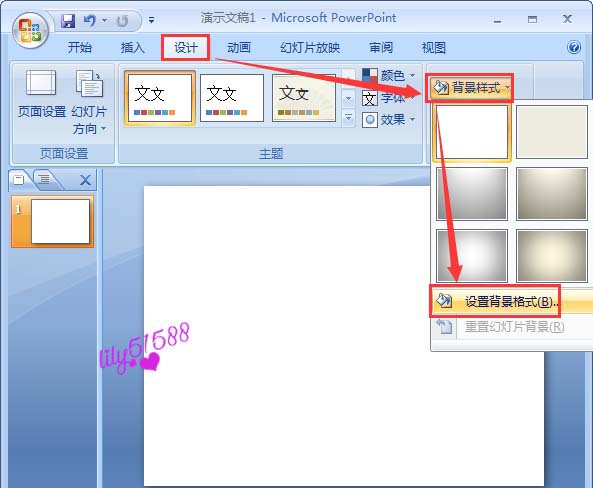Screen dimensions: 593x488
Task: Click the Undo icon
Action: point(90,20)
